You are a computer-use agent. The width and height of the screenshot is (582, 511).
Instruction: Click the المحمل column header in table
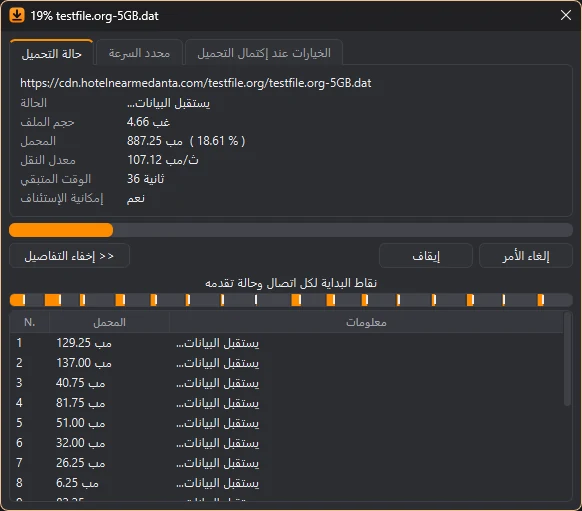click(109, 322)
